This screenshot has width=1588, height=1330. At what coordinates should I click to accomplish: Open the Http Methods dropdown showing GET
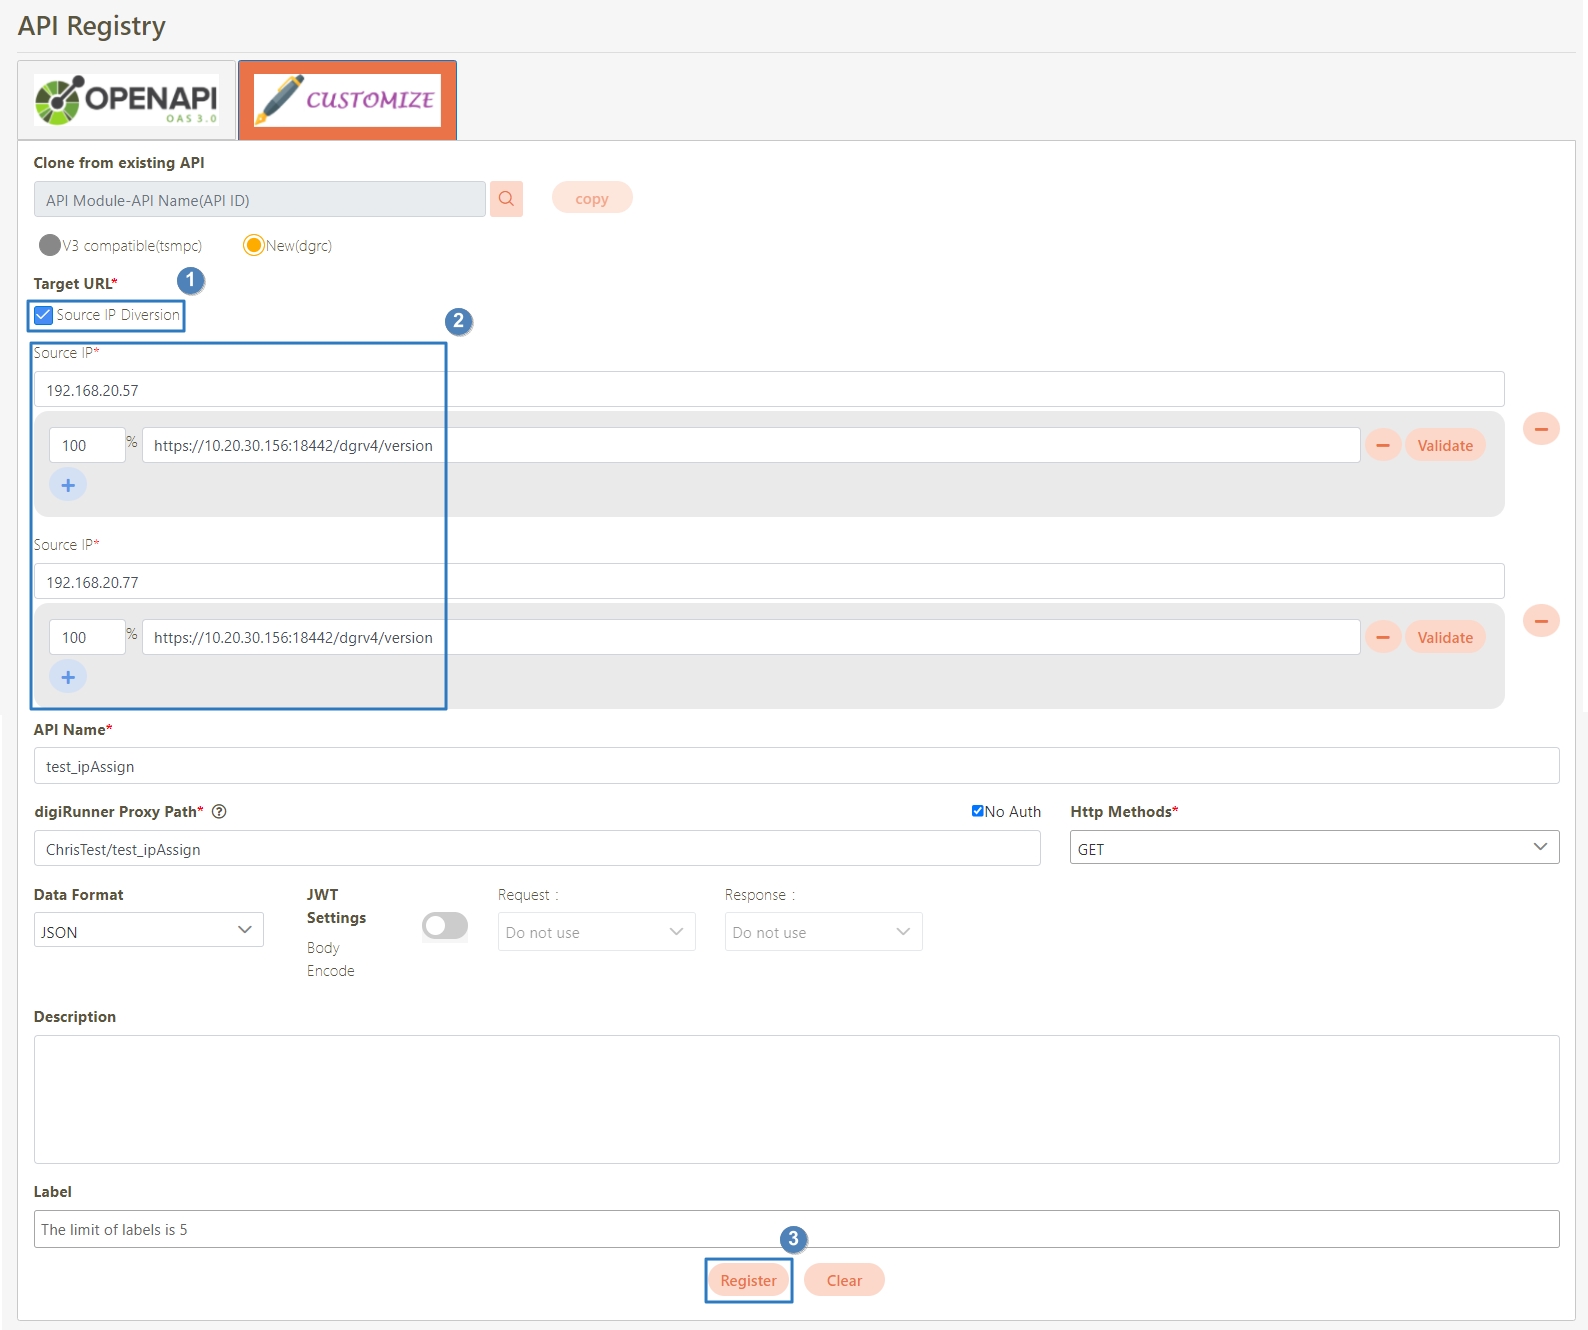click(1313, 848)
